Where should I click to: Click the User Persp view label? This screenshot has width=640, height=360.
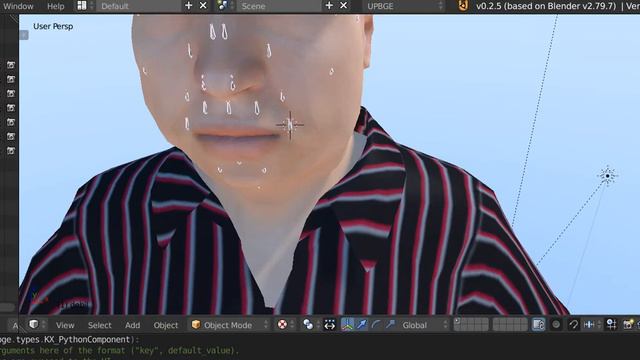click(x=53, y=26)
